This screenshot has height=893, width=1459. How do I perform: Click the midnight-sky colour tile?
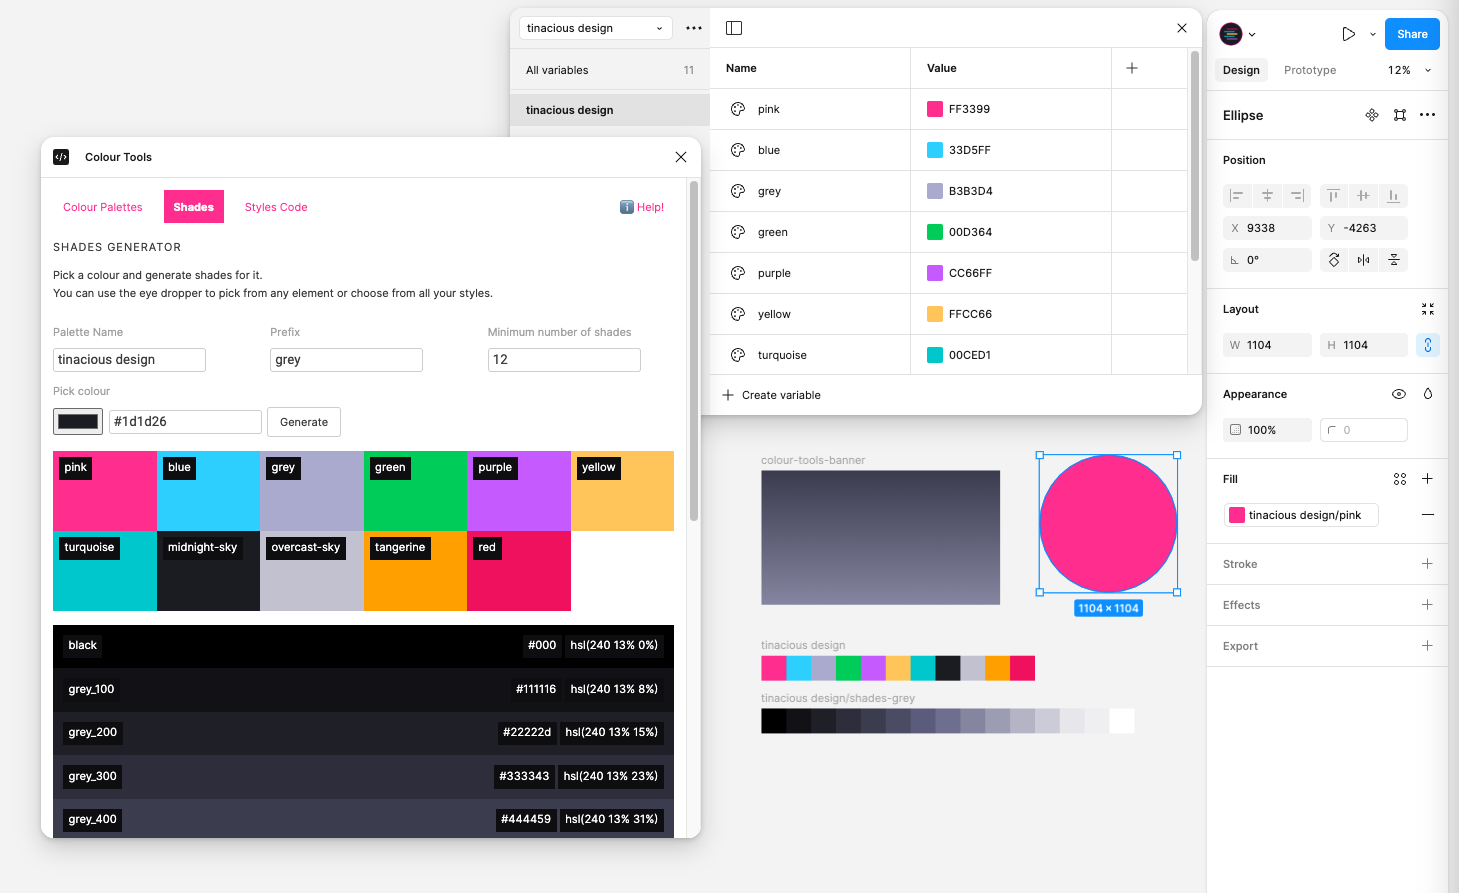(208, 571)
